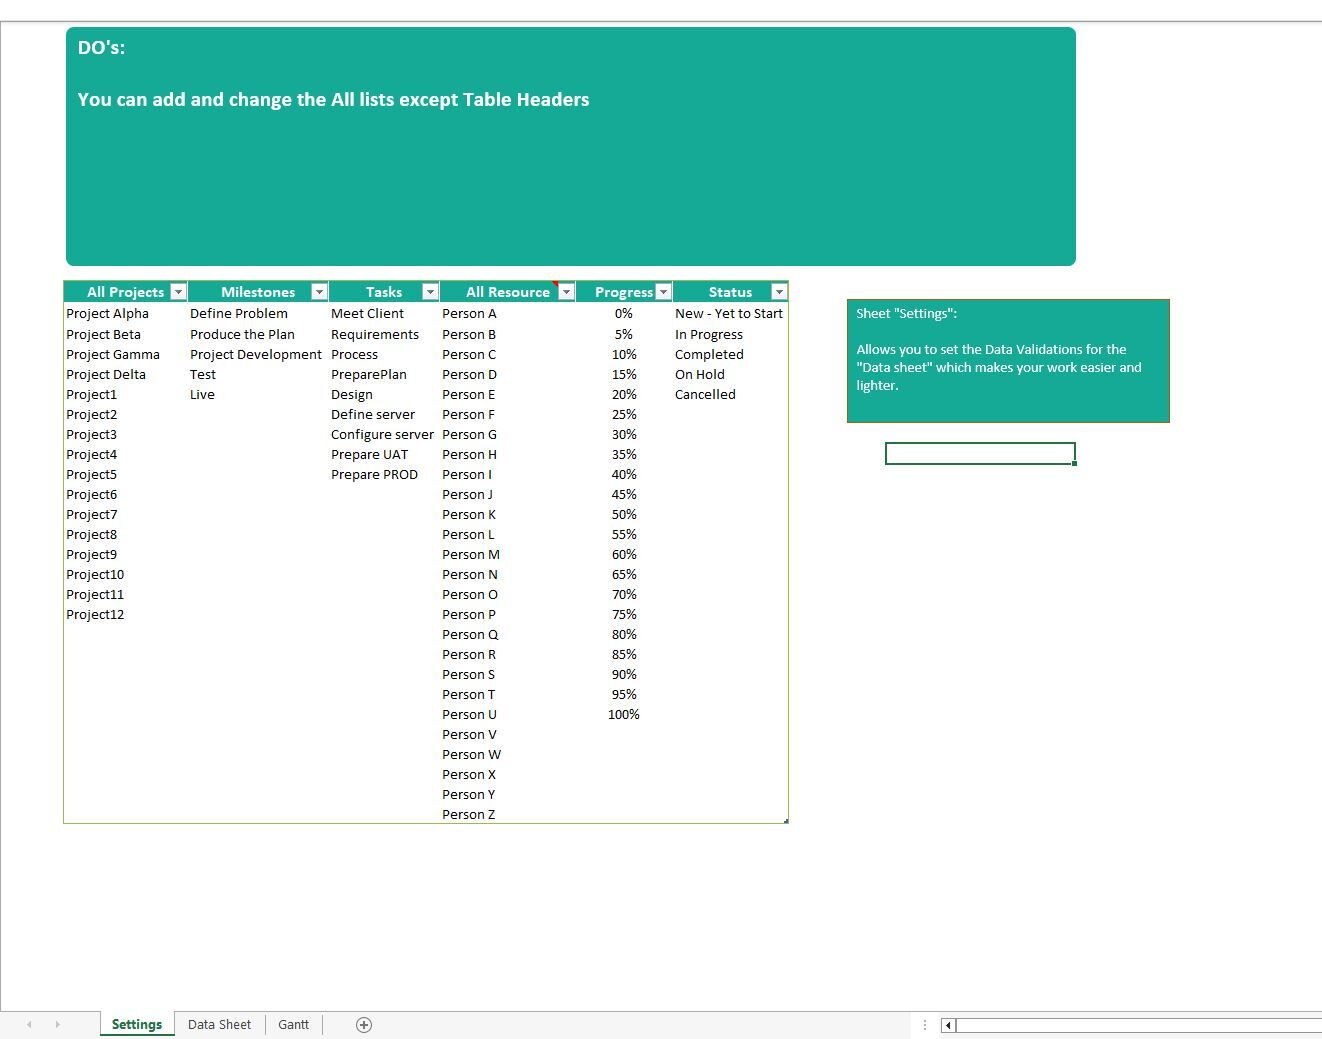The width and height of the screenshot is (1322, 1039).
Task: Select the cell "Person Z"
Action: [507, 814]
